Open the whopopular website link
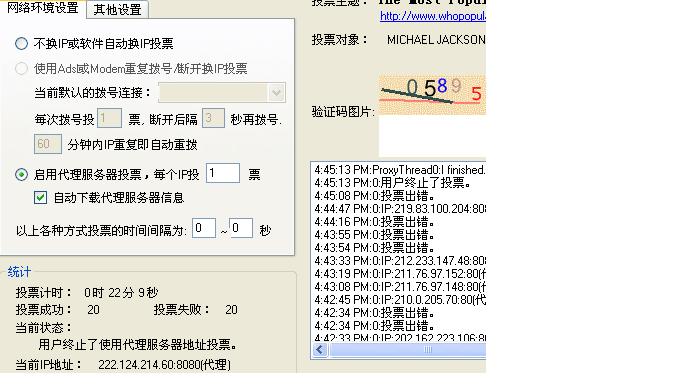The width and height of the screenshot is (683, 384). [x=433, y=16]
